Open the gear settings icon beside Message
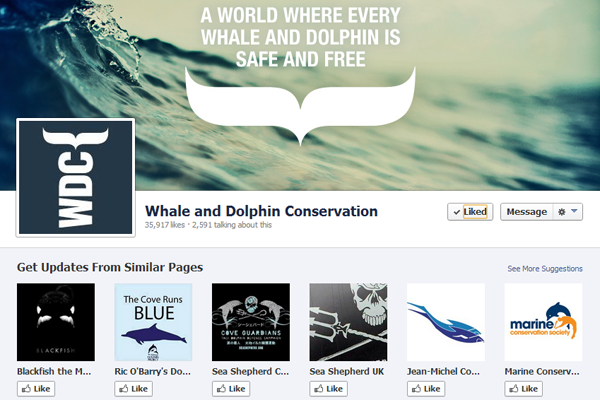The height and width of the screenshot is (400, 600). click(x=561, y=212)
